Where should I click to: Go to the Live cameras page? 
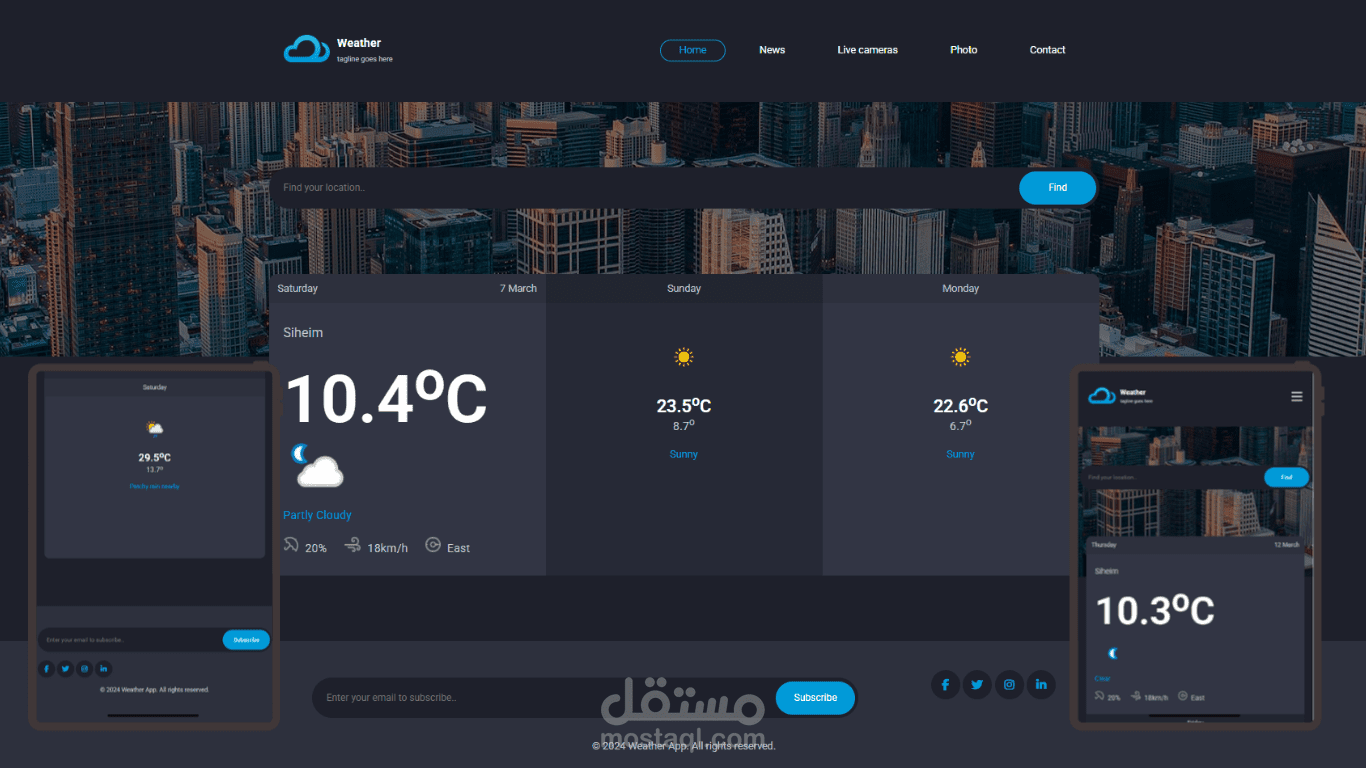[x=867, y=49]
